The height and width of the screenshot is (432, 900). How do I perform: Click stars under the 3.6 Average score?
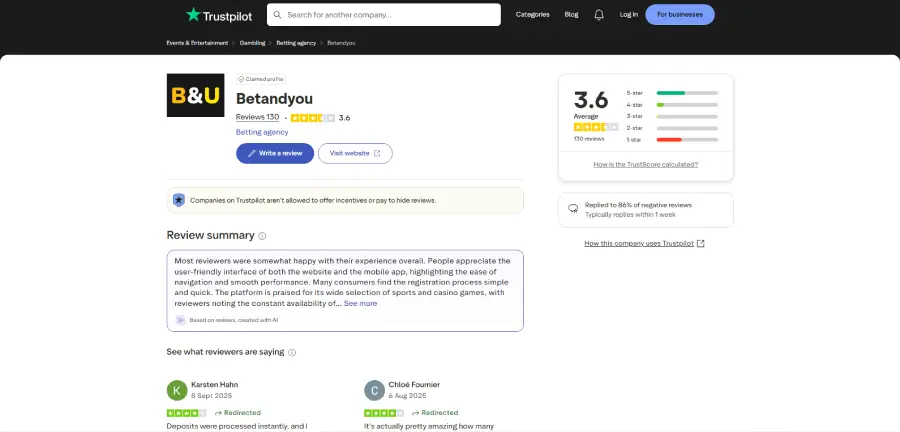[x=596, y=127]
